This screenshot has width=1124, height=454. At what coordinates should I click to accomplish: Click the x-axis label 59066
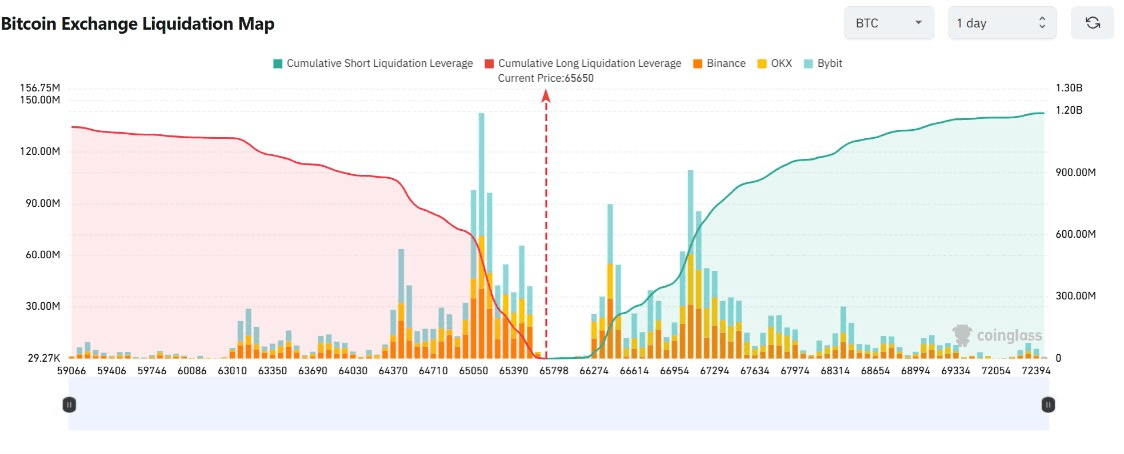click(x=71, y=370)
